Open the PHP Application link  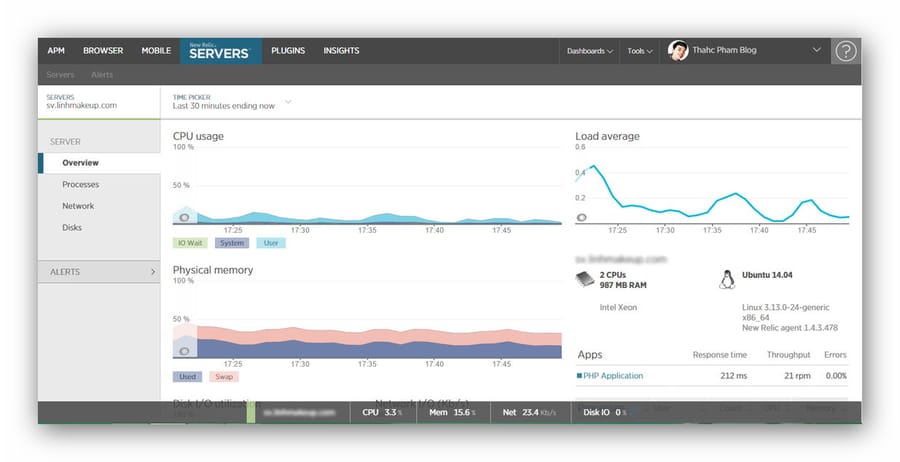[x=613, y=376]
